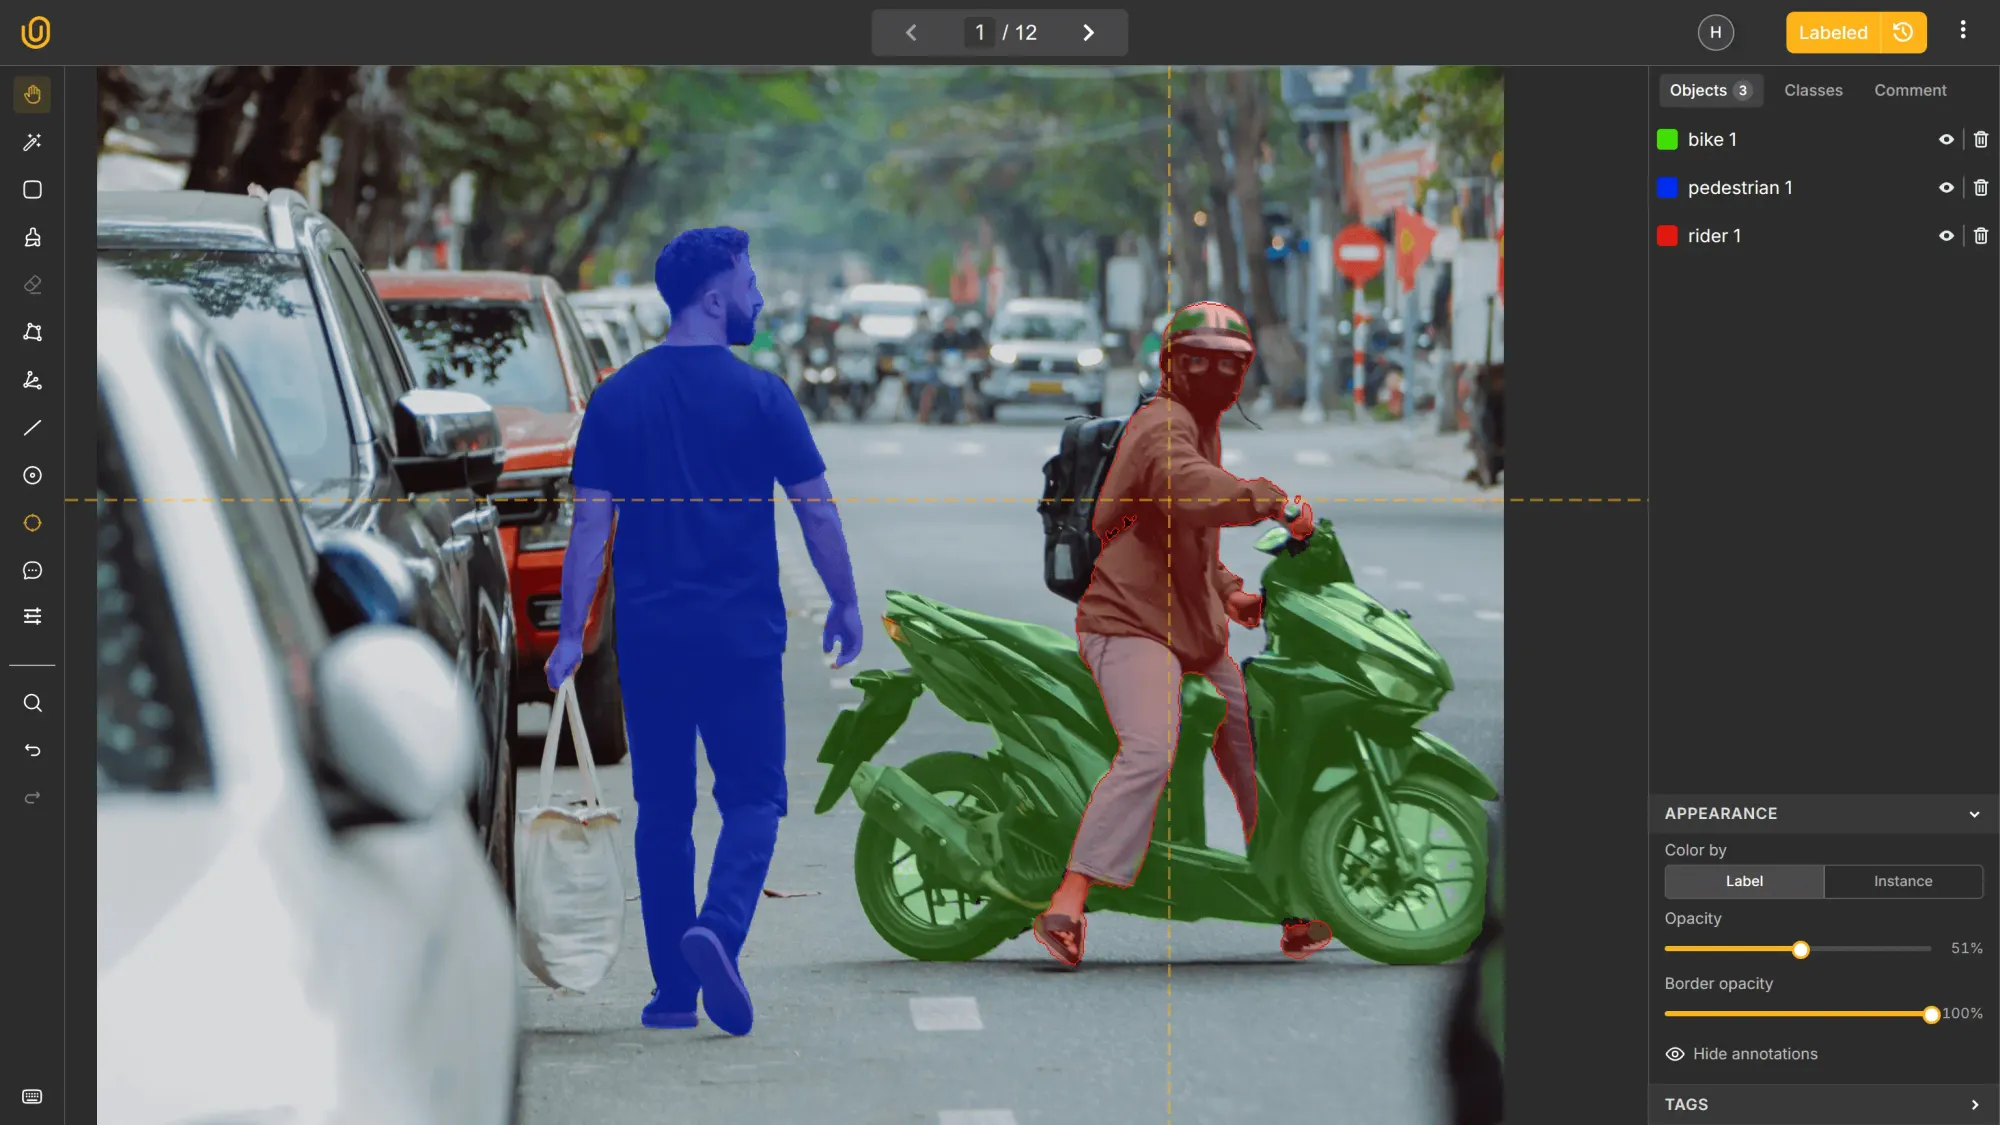Go to the next image with the arrow

(x=1088, y=32)
